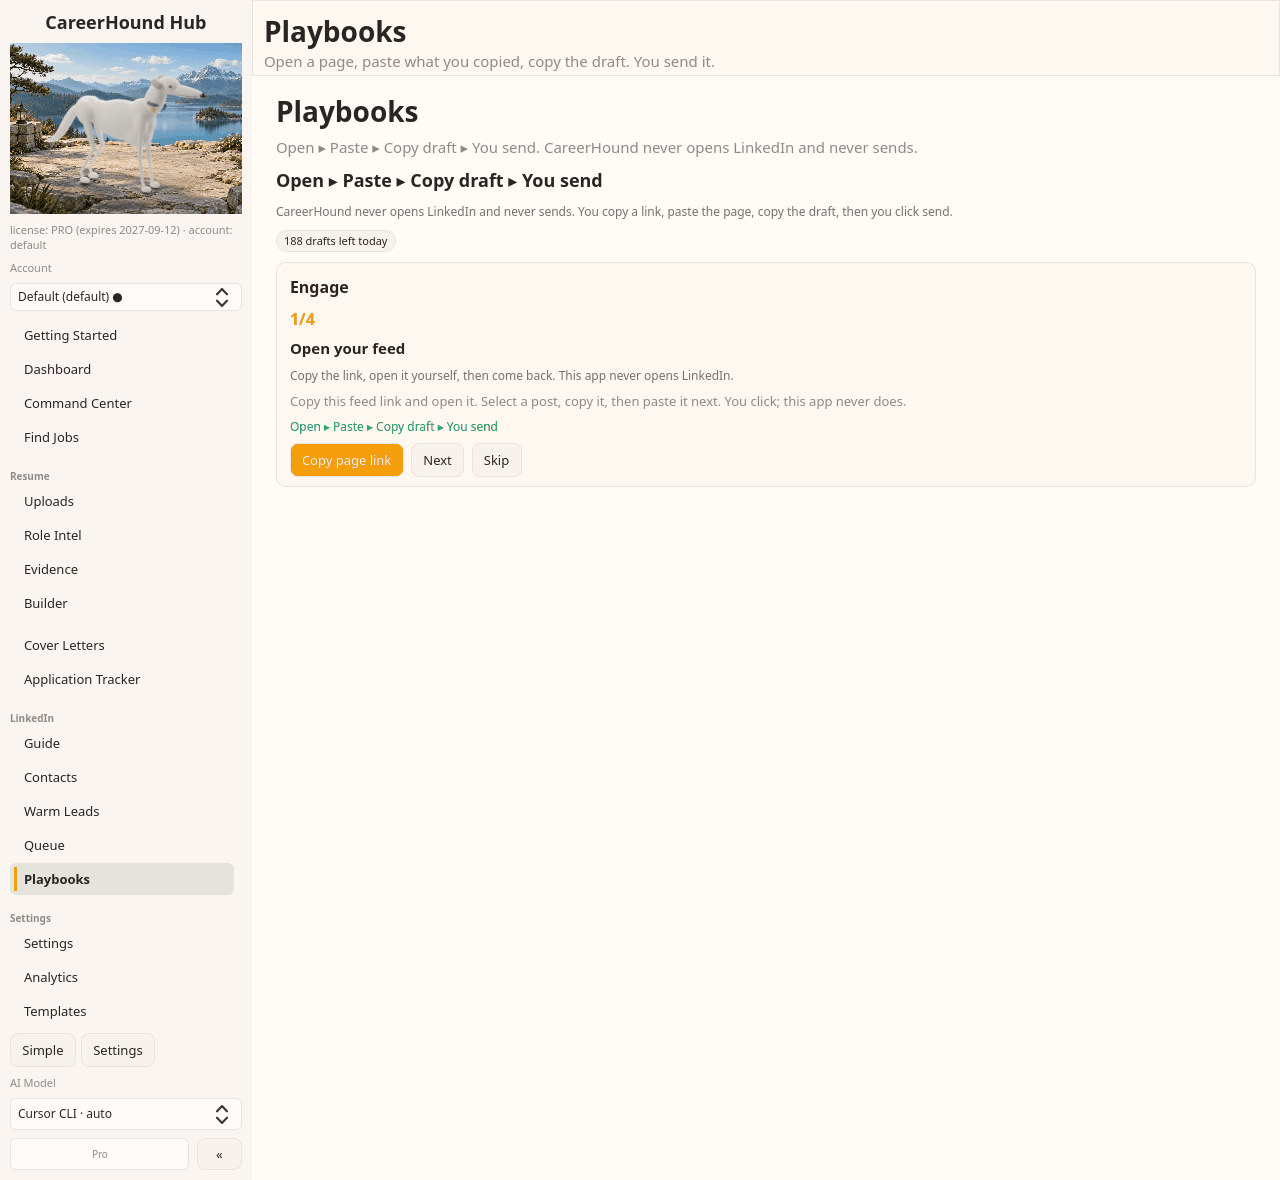Open the Account dropdown showing Default (default)
Viewport: 1280px width, 1180px height.
click(126, 297)
